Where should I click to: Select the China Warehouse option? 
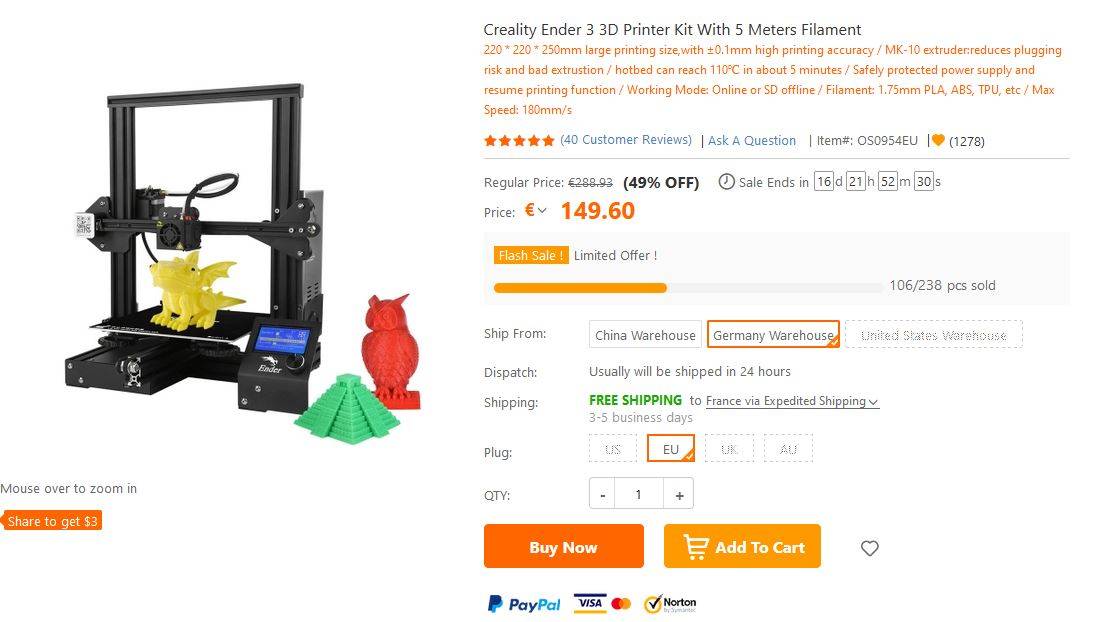click(645, 334)
